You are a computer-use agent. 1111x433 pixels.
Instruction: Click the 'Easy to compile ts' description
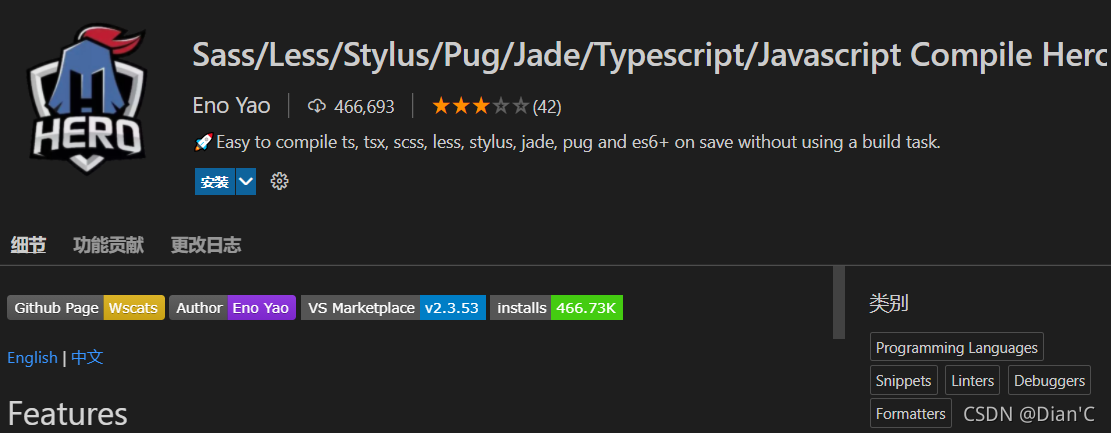click(567, 142)
